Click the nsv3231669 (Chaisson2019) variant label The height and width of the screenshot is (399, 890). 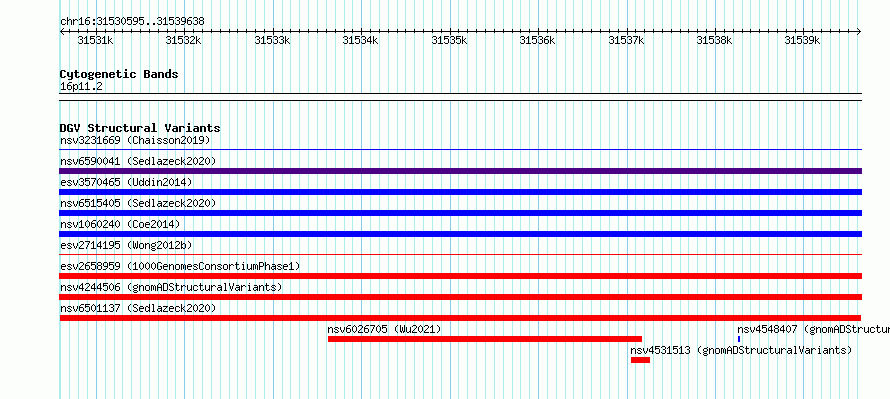(x=135, y=140)
